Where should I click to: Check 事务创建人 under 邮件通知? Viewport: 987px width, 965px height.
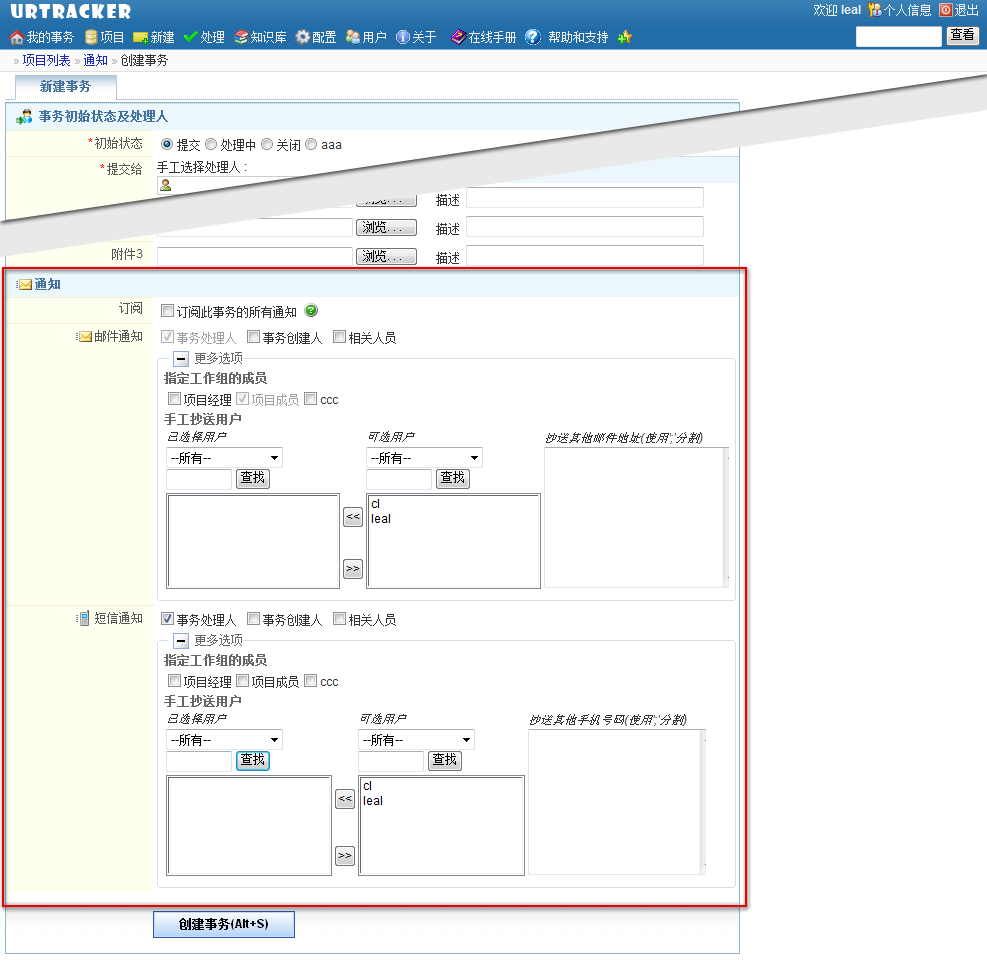(x=254, y=337)
